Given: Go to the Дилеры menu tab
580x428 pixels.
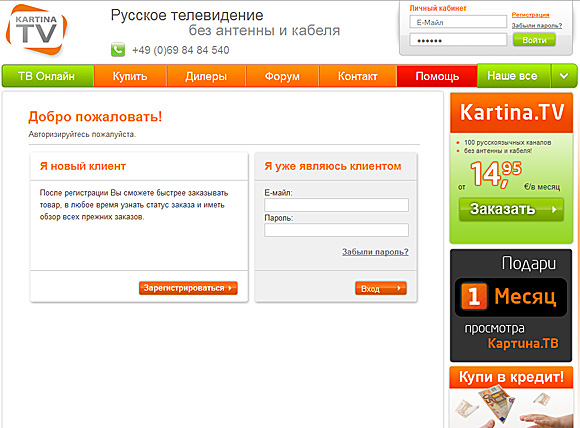Looking at the screenshot, I should [x=206, y=76].
